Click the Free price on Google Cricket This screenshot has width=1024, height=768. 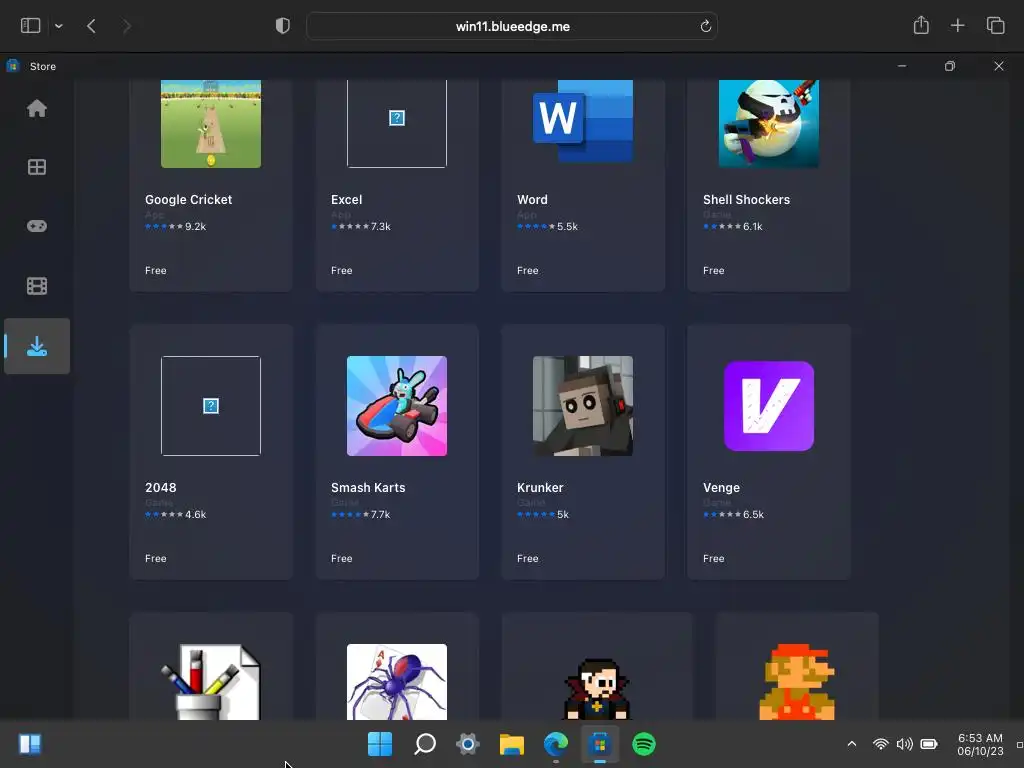(155, 270)
